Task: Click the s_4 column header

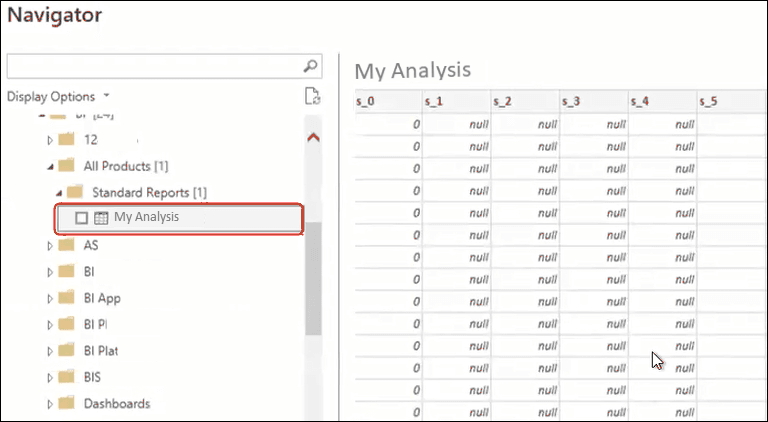Action: click(x=663, y=101)
